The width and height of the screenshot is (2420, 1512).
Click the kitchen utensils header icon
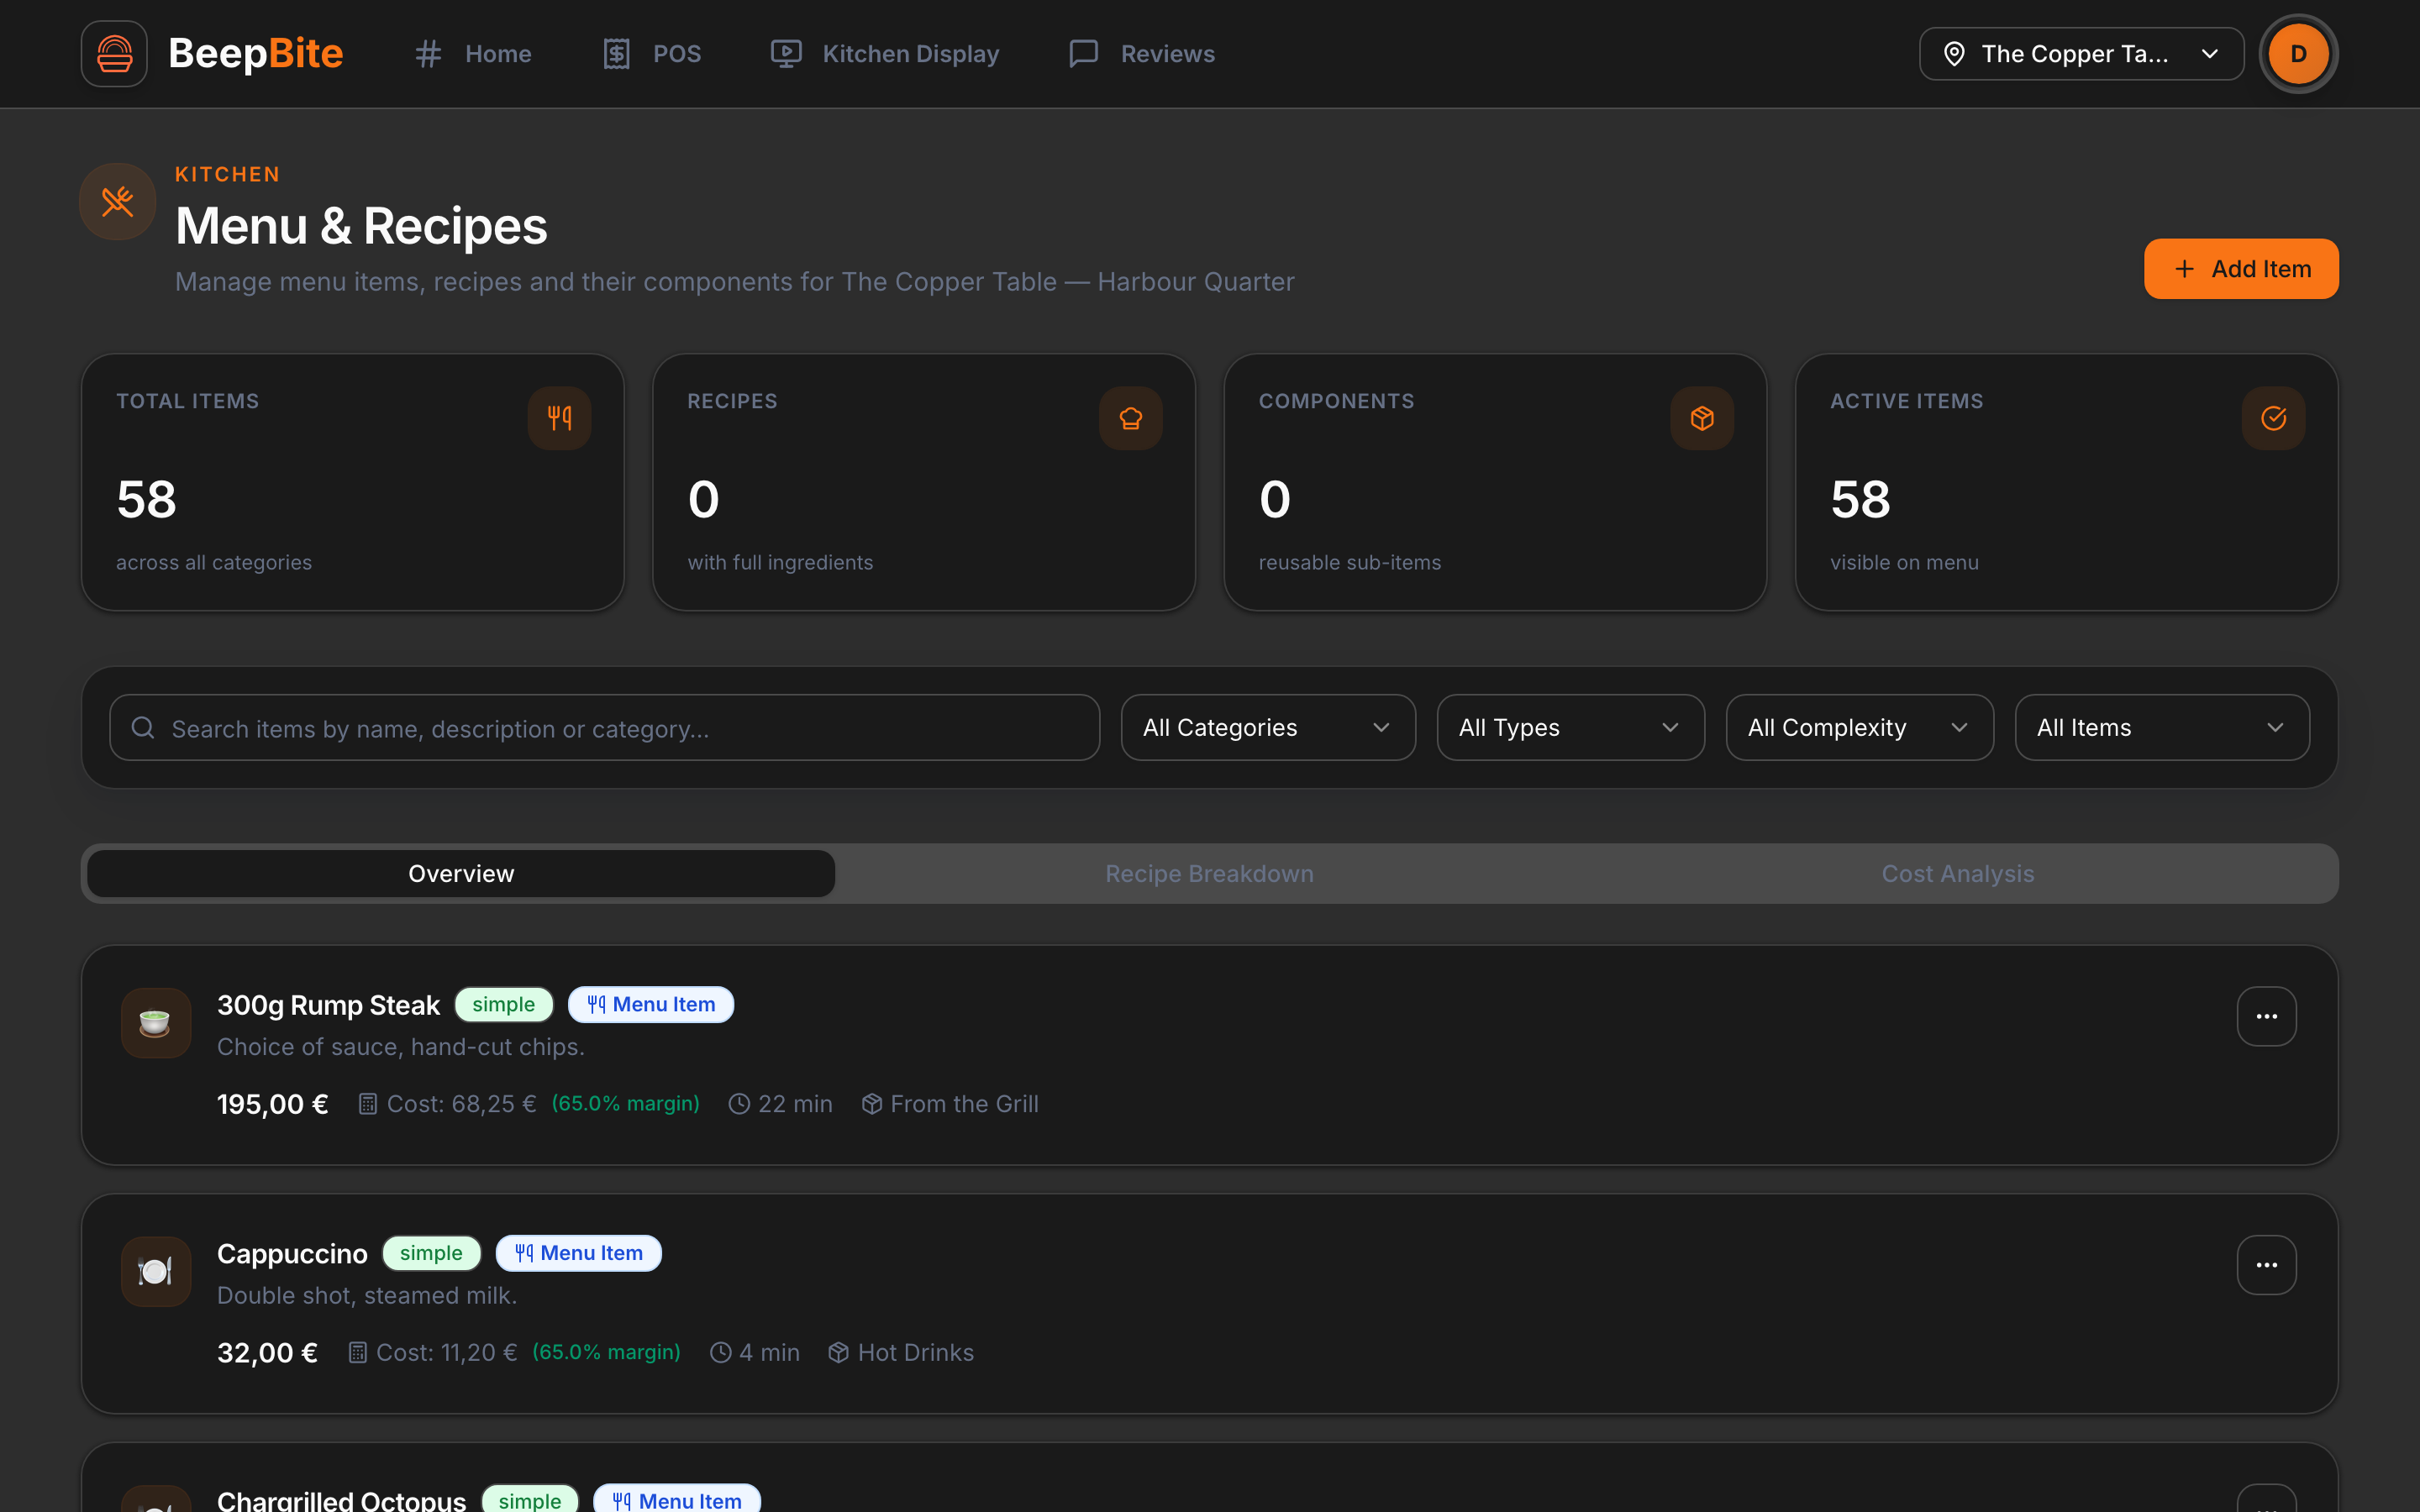coord(118,202)
